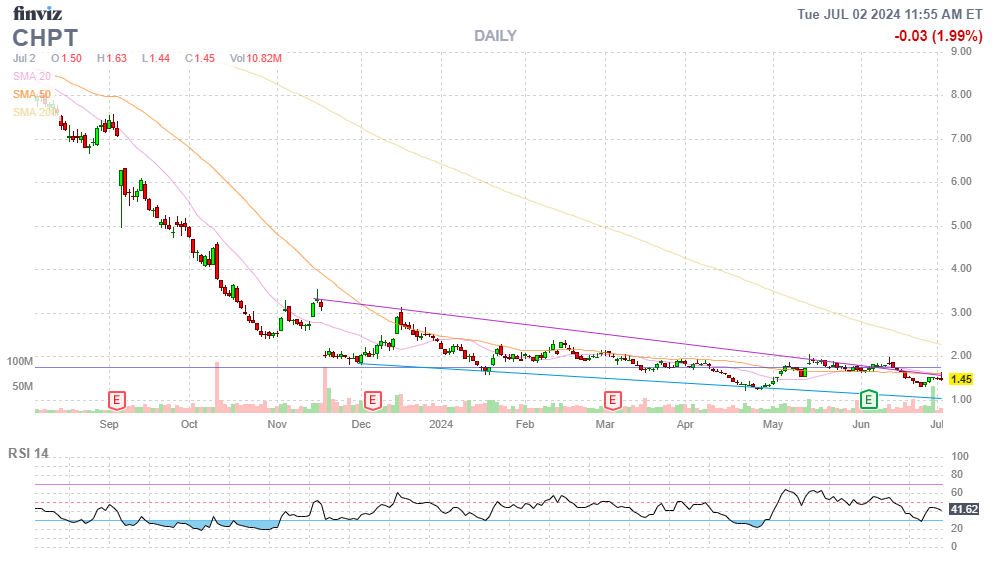Click the red earnings marker near March
996x562 pixels.
(612, 400)
